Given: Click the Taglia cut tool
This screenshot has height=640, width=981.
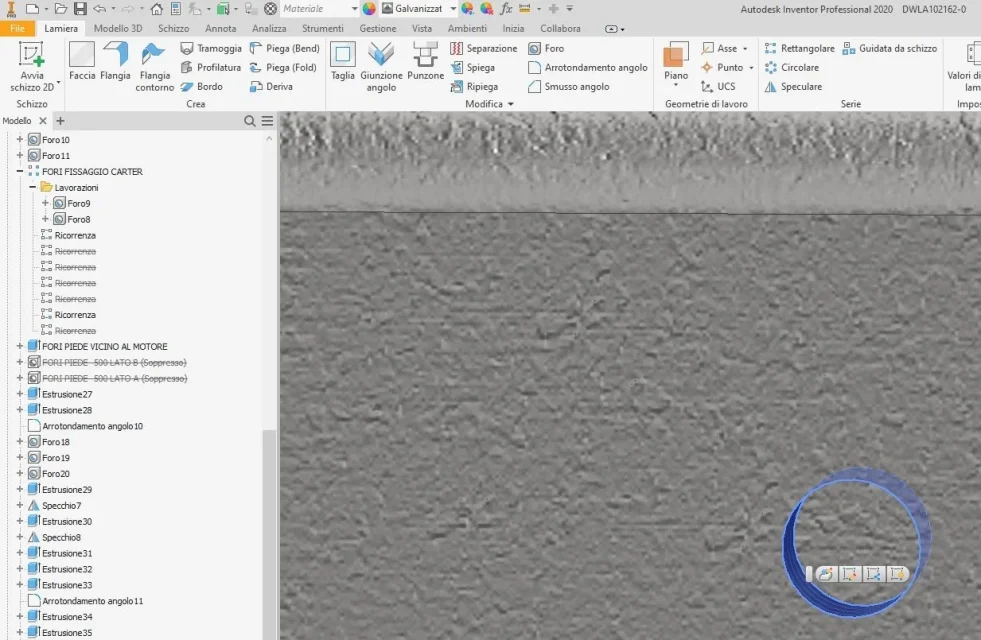Looking at the screenshot, I should point(342,61).
